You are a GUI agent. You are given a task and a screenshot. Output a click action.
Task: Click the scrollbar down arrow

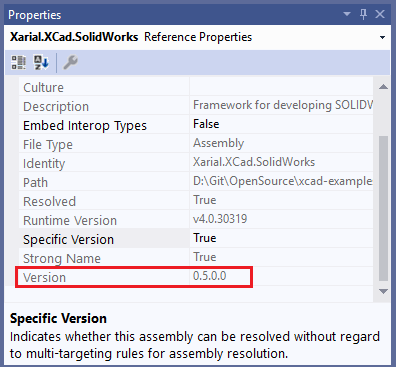[x=383, y=292]
